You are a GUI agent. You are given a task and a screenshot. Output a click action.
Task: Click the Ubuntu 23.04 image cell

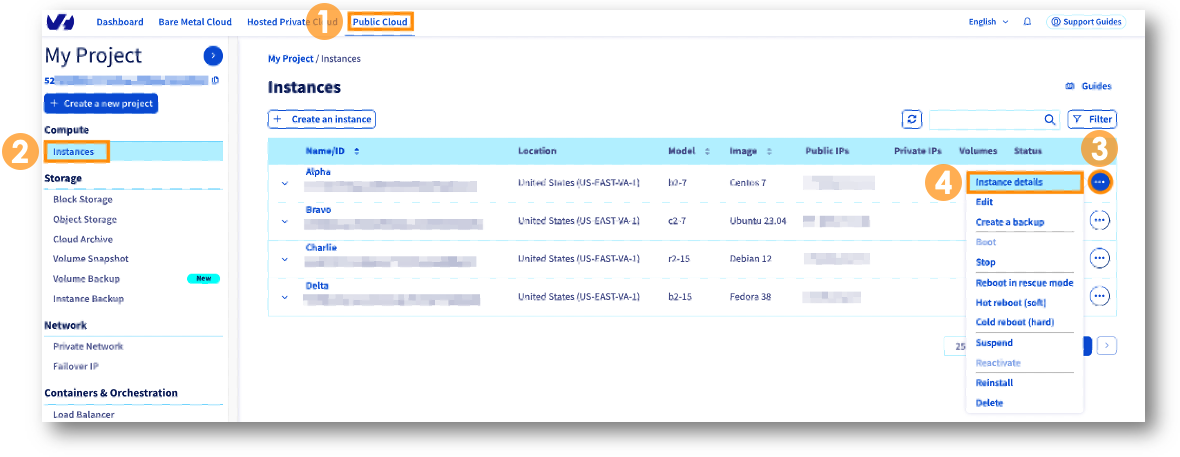click(x=758, y=221)
